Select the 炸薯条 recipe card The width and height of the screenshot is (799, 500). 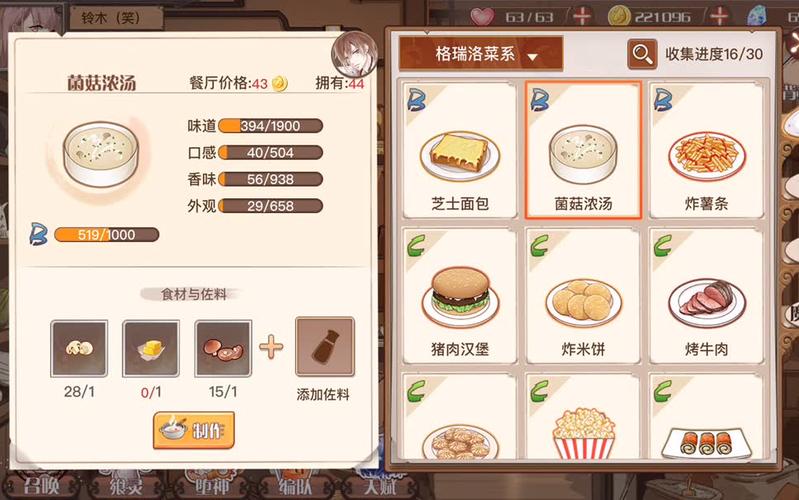[706, 150]
